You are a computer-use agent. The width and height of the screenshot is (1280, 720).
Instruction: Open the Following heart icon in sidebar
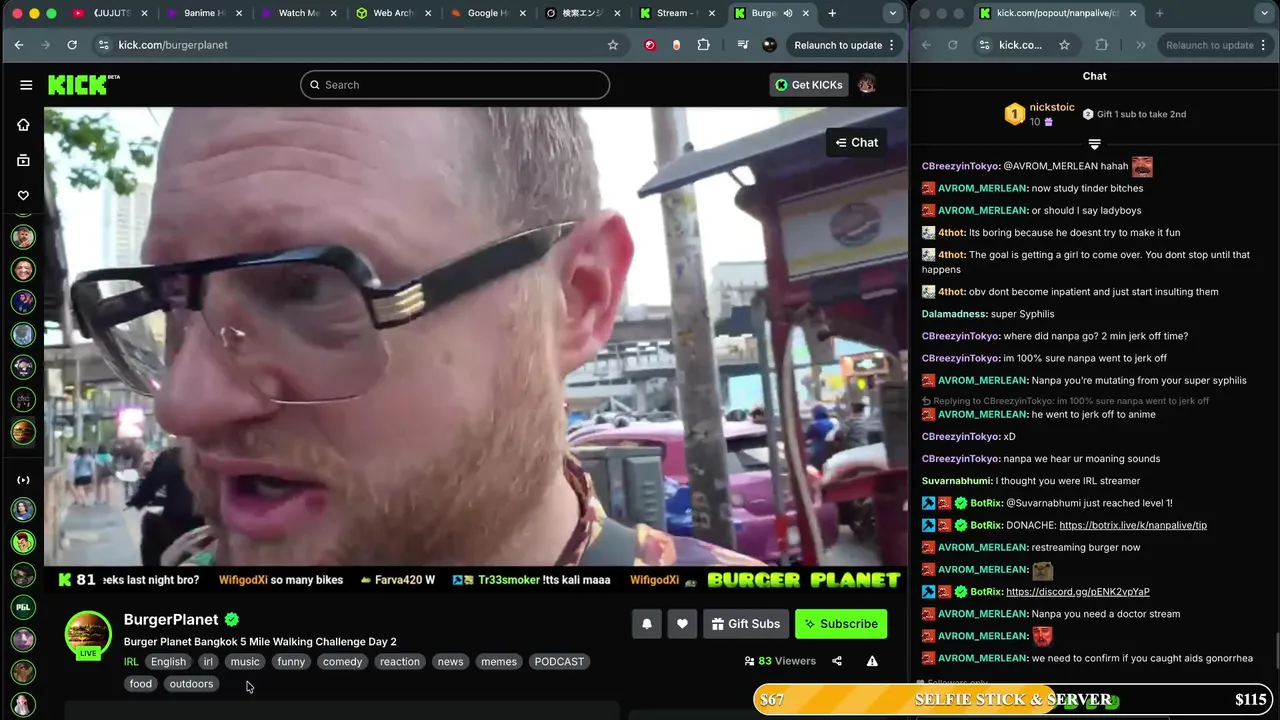(x=23, y=195)
